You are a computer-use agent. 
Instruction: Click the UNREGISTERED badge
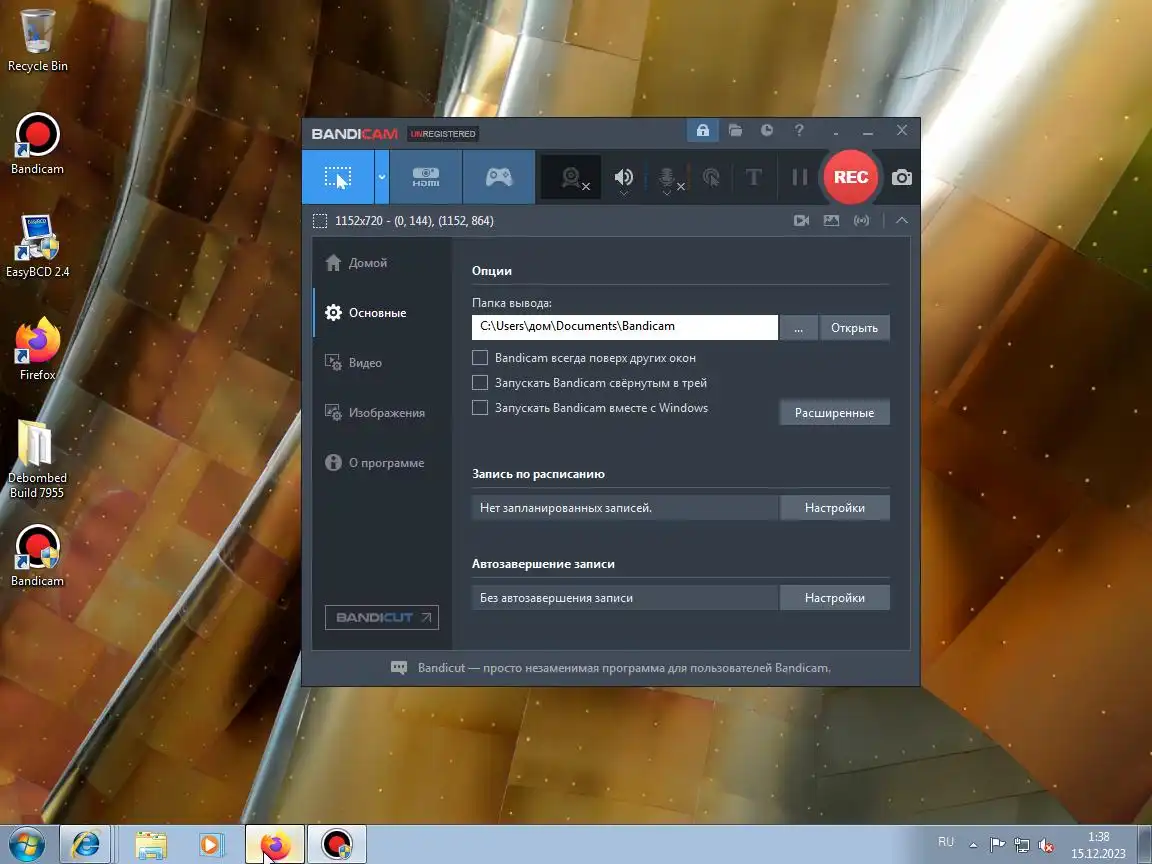click(x=443, y=134)
